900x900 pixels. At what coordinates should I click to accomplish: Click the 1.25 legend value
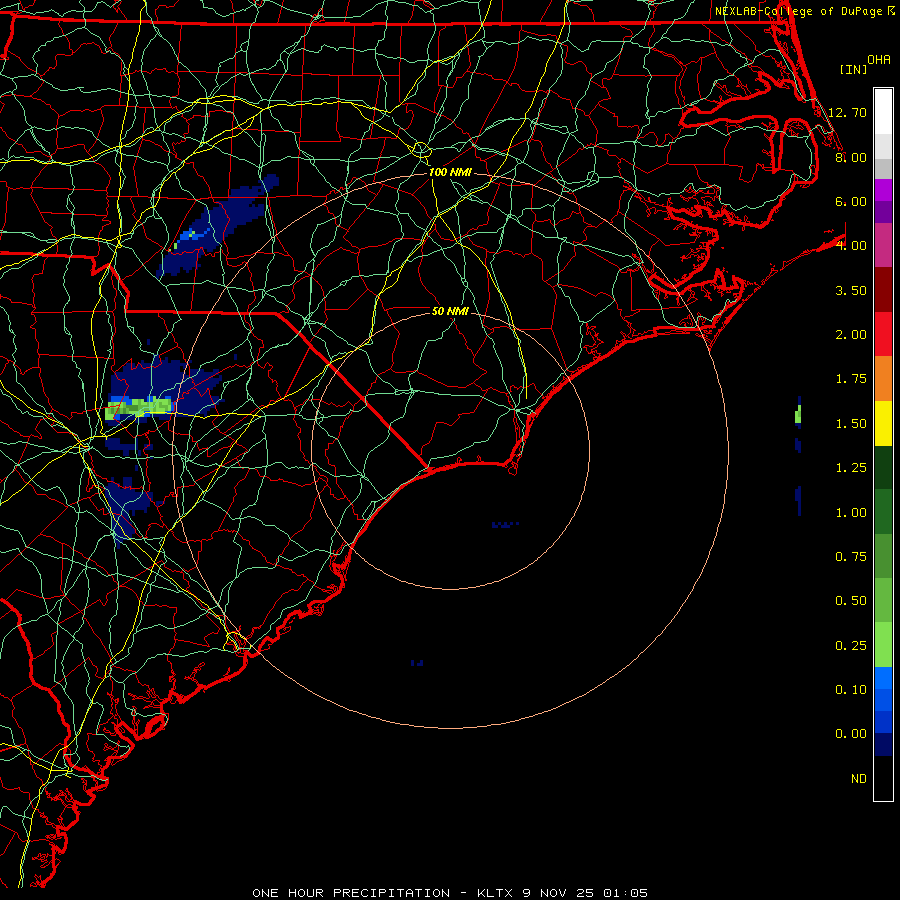(851, 468)
